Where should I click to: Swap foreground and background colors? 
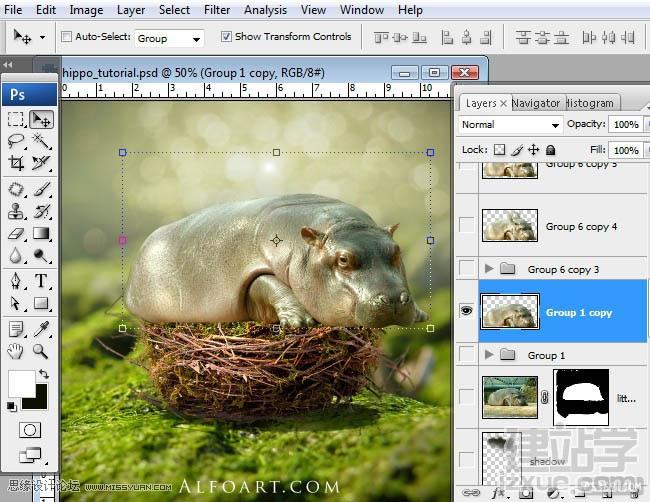point(44,374)
